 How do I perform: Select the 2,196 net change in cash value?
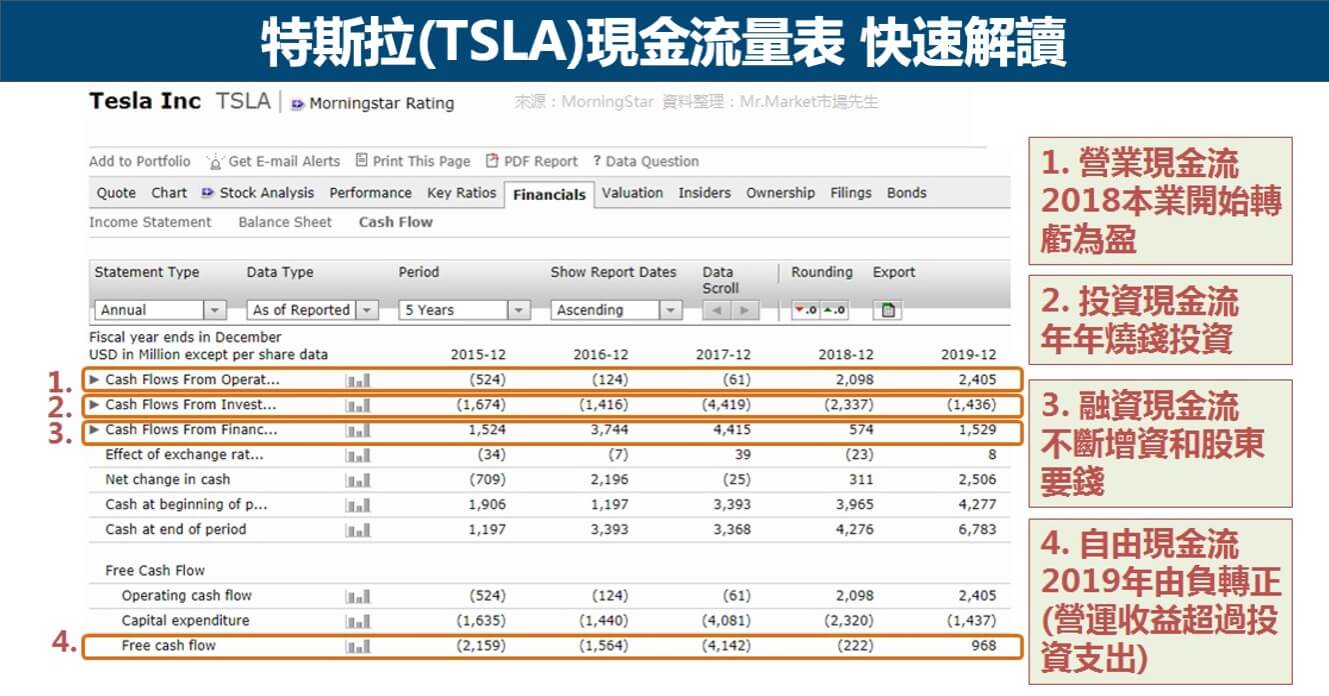coord(609,480)
